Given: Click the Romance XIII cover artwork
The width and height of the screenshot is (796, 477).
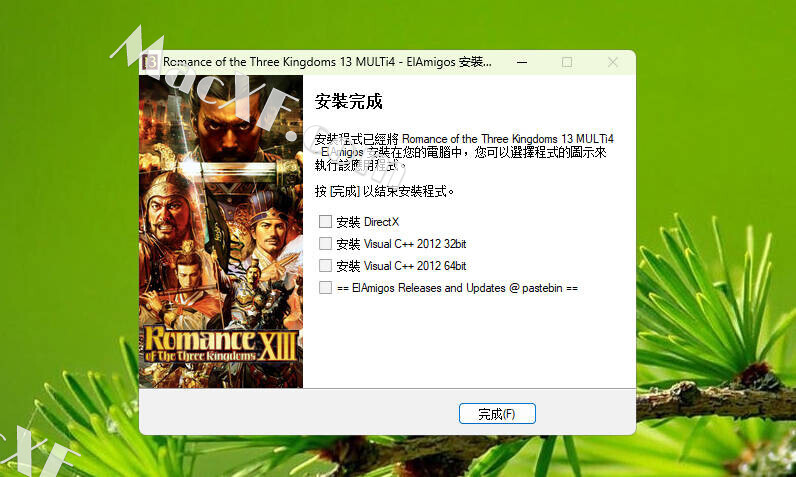Looking at the screenshot, I should [x=221, y=231].
